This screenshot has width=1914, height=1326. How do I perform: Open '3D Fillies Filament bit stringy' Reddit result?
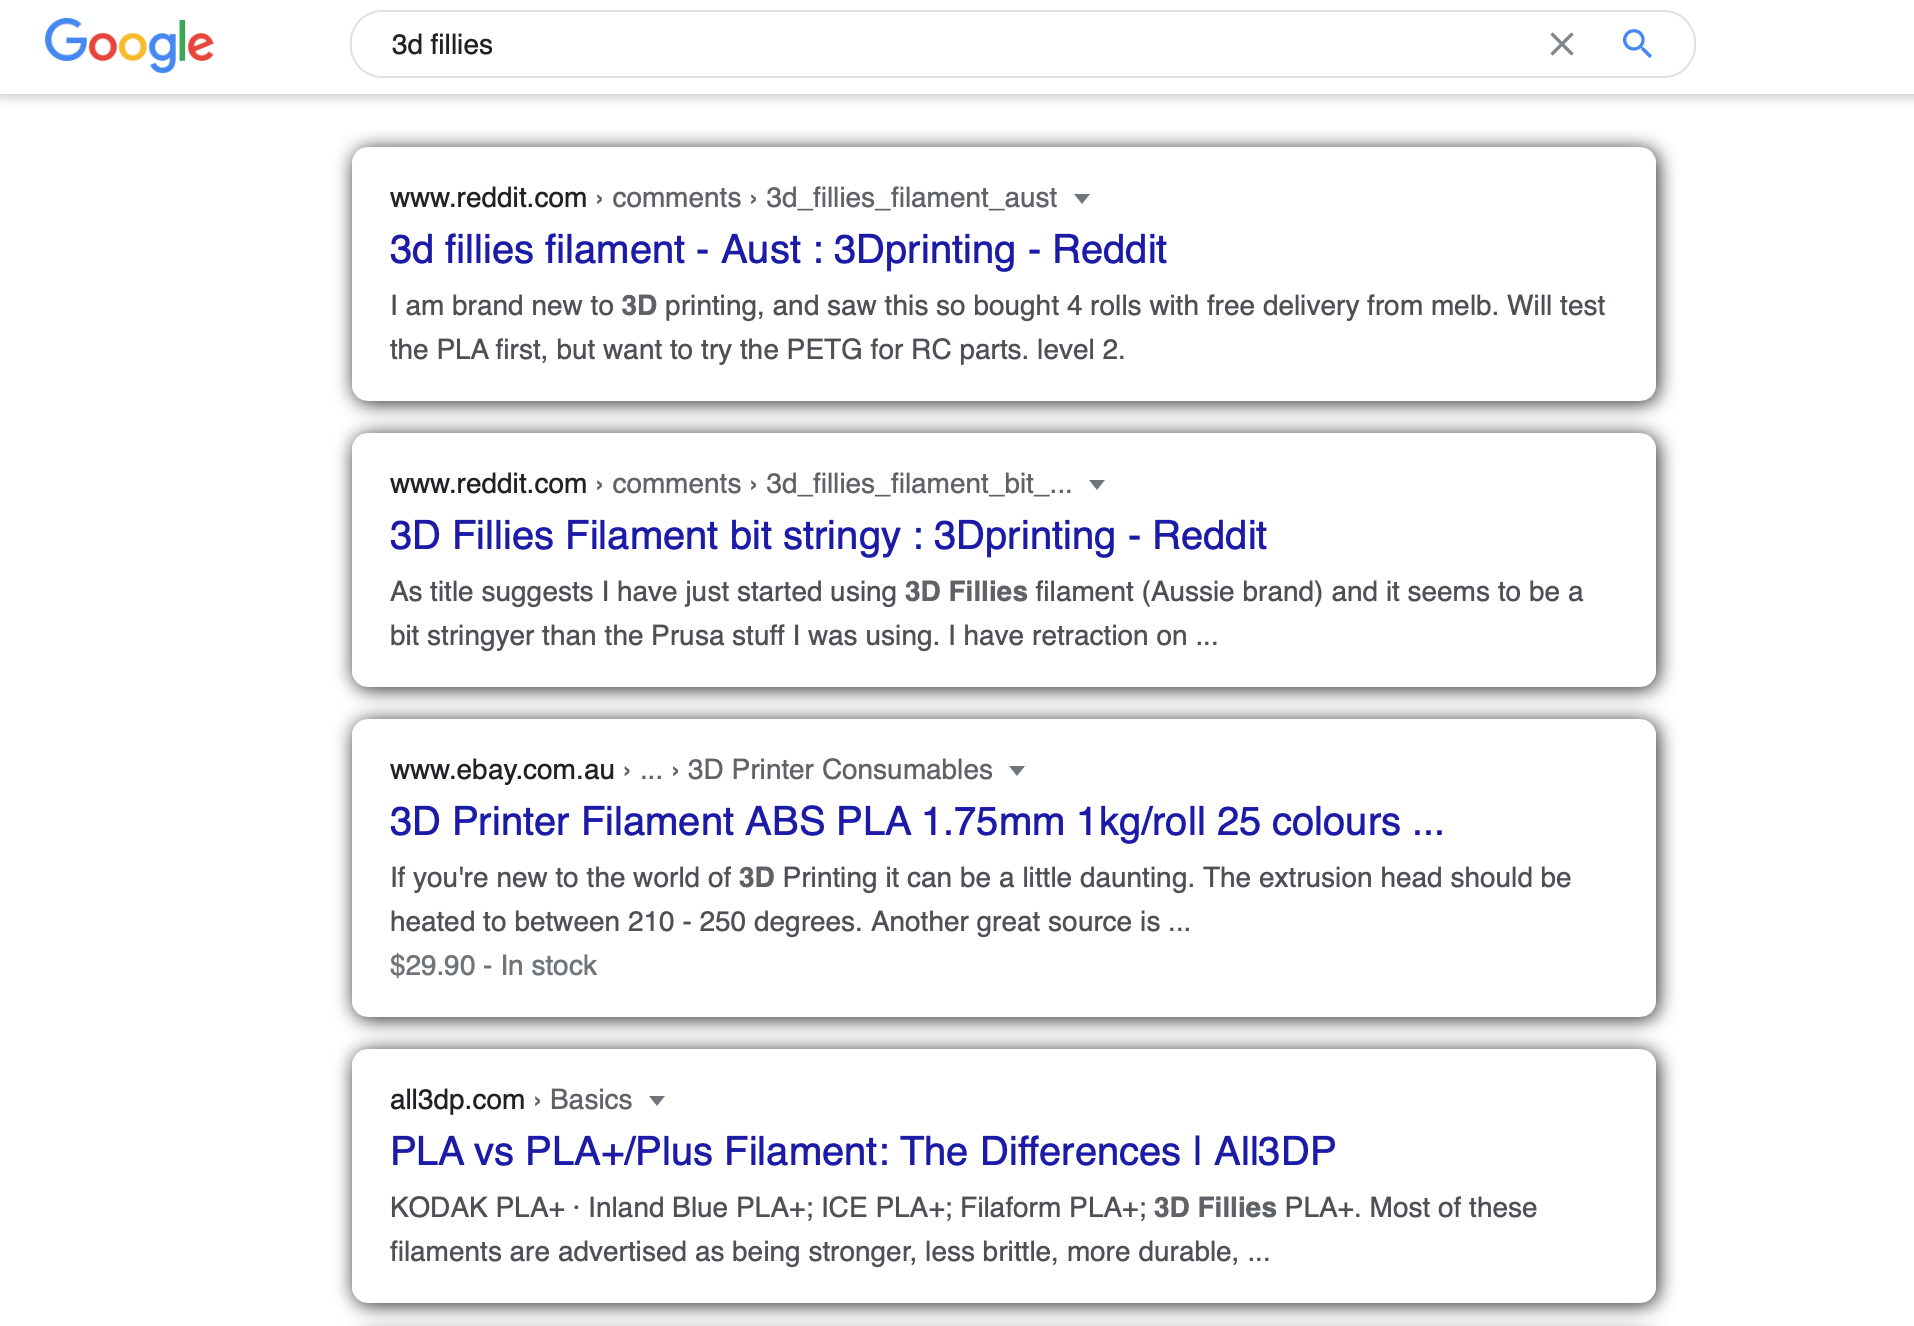[x=828, y=536]
